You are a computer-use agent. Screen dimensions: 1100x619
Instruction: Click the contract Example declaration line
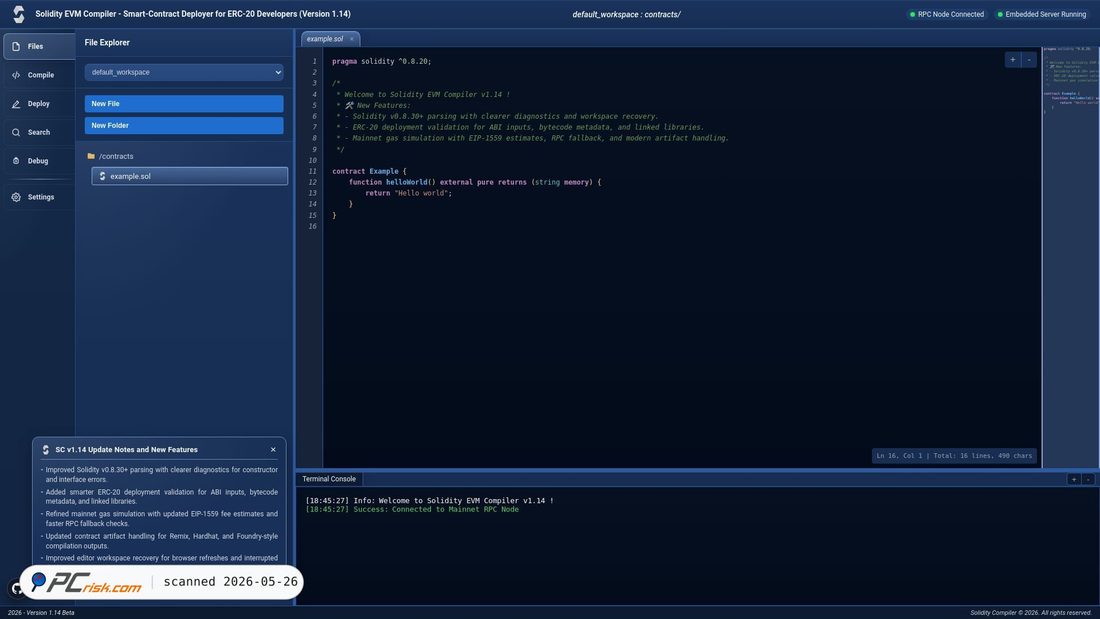(369, 171)
